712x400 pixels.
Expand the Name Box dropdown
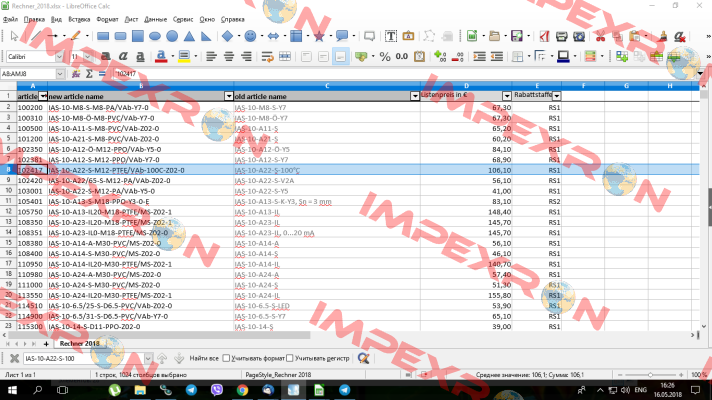coord(60,74)
